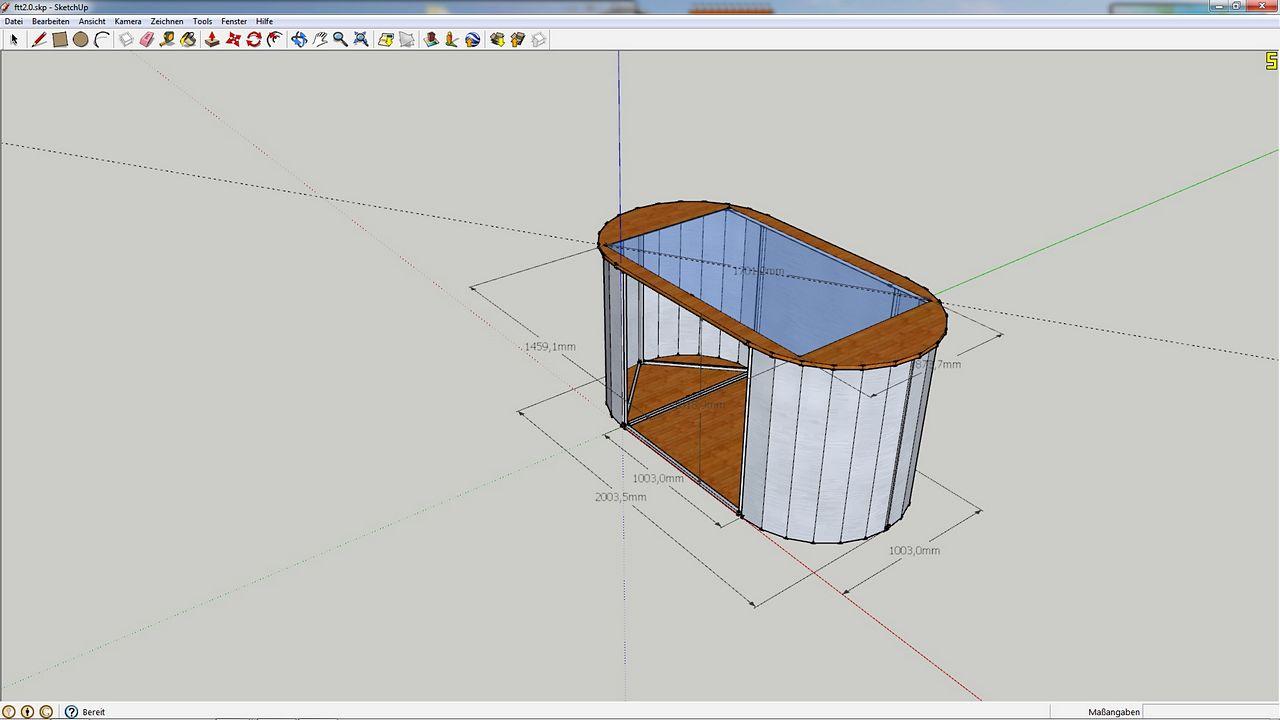Image resolution: width=1280 pixels, height=720 pixels.
Task: Select the Push/Pull tool
Action: click(x=212, y=40)
